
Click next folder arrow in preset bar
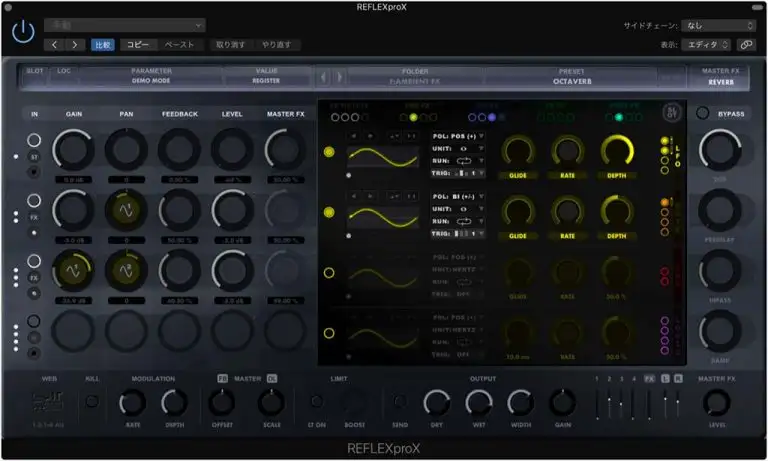pyautogui.click(x=339, y=77)
